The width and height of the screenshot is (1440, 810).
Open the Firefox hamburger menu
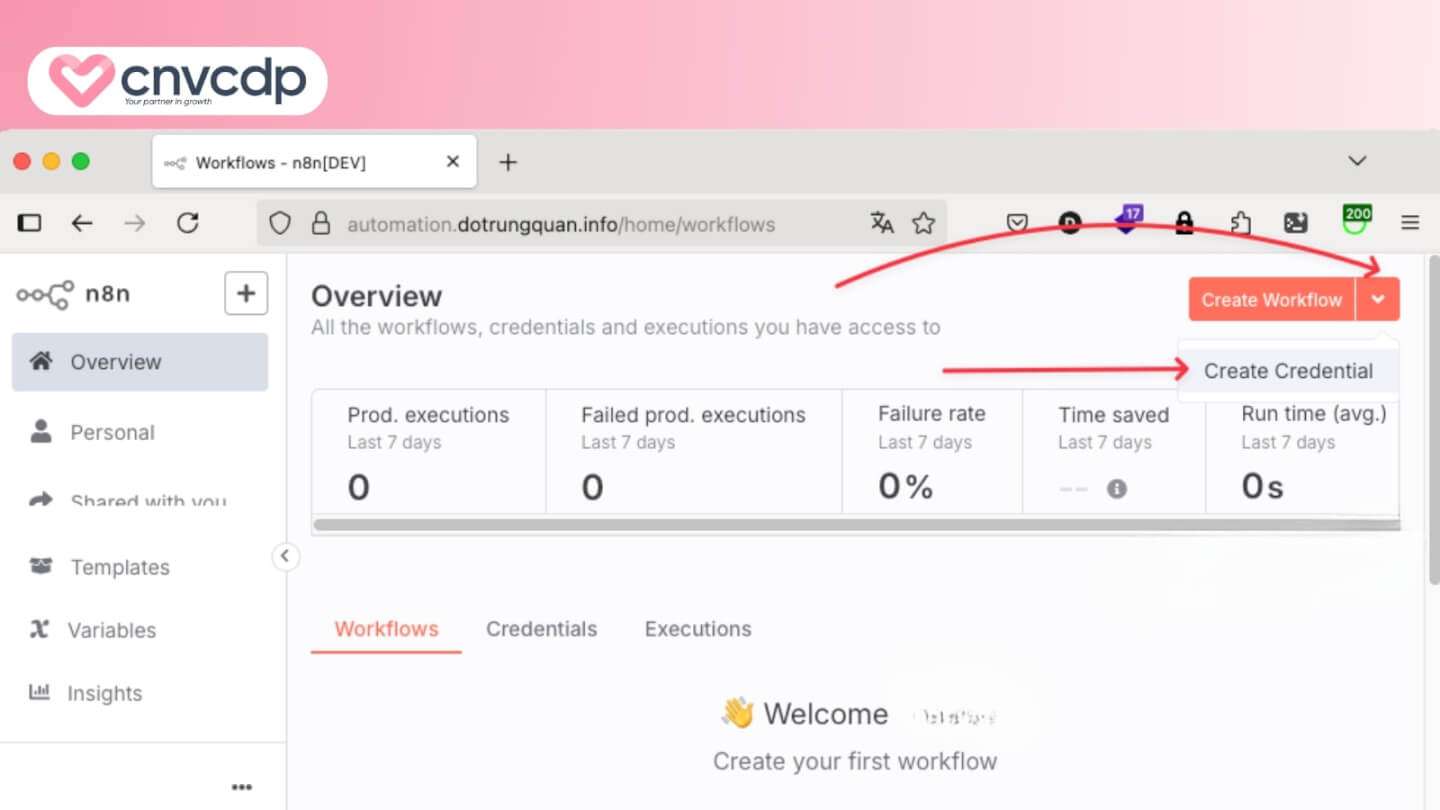pyautogui.click(x=1410, y=223)
